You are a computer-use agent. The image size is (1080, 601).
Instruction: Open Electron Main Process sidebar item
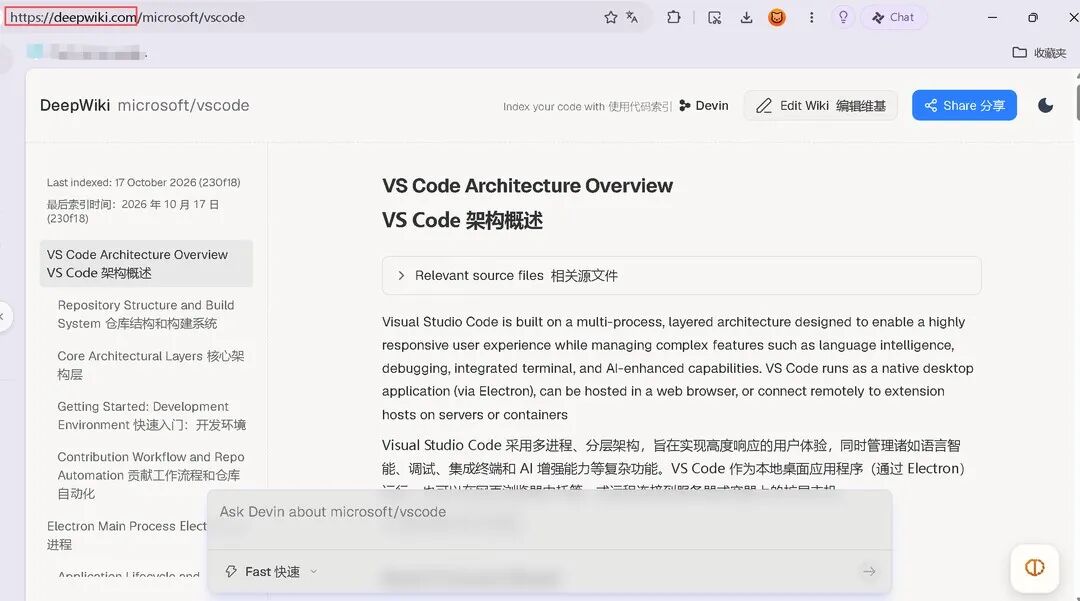(x=127, y=535)
